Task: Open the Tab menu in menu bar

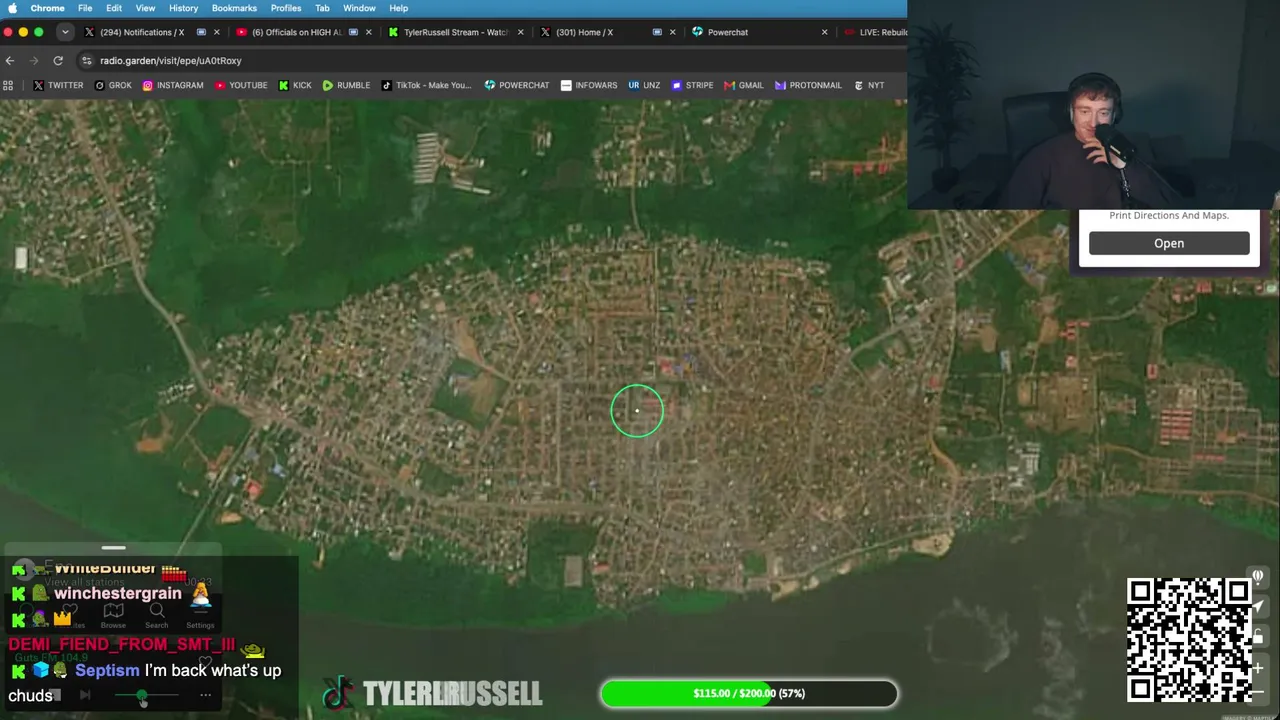Action: pyautogui.click(x=322, y=8)
